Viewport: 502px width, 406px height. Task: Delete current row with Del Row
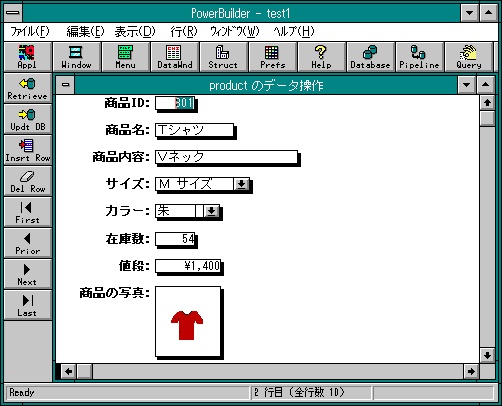coord(28,181)
